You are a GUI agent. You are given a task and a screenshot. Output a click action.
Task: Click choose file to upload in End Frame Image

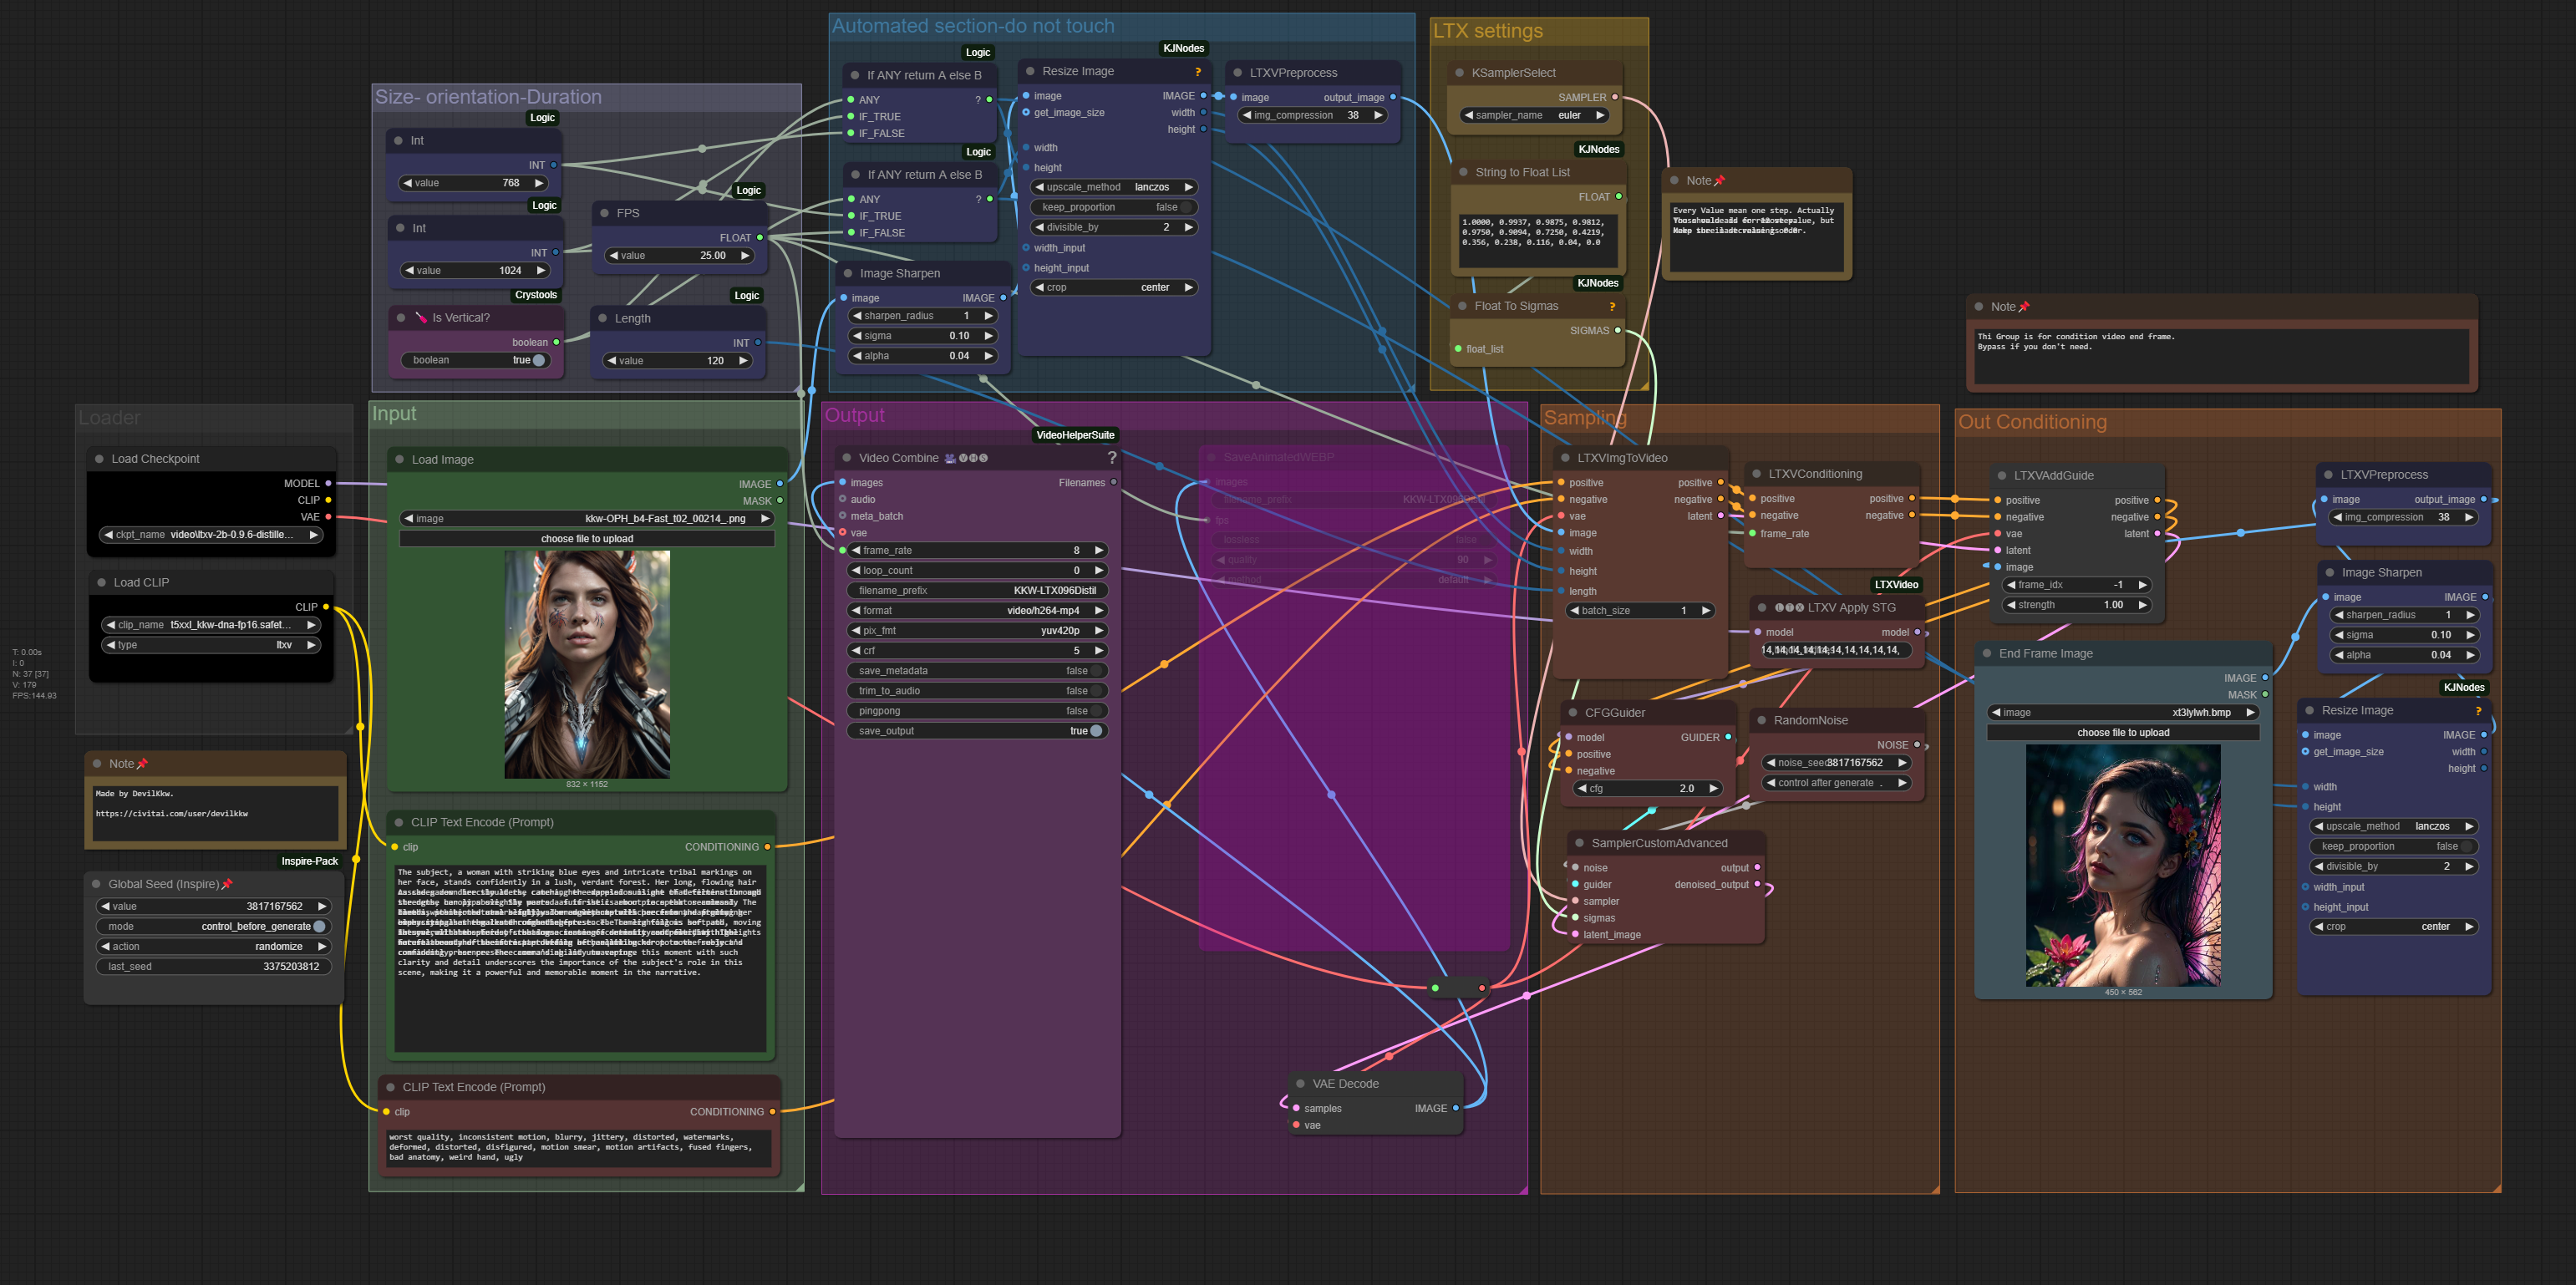tap(2122, 733)
